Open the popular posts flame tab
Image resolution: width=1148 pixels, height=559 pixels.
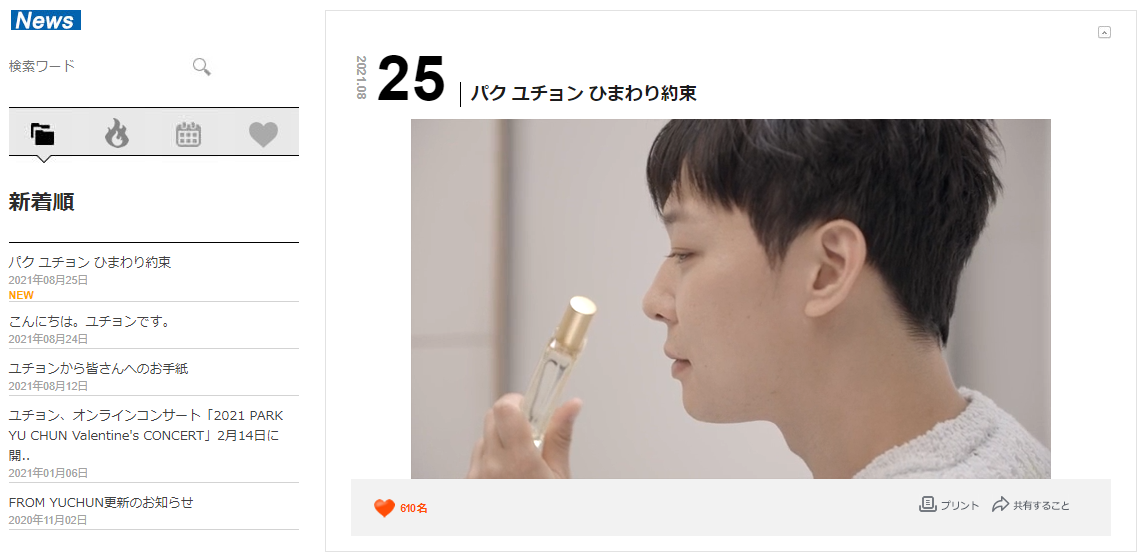[116, 134]
